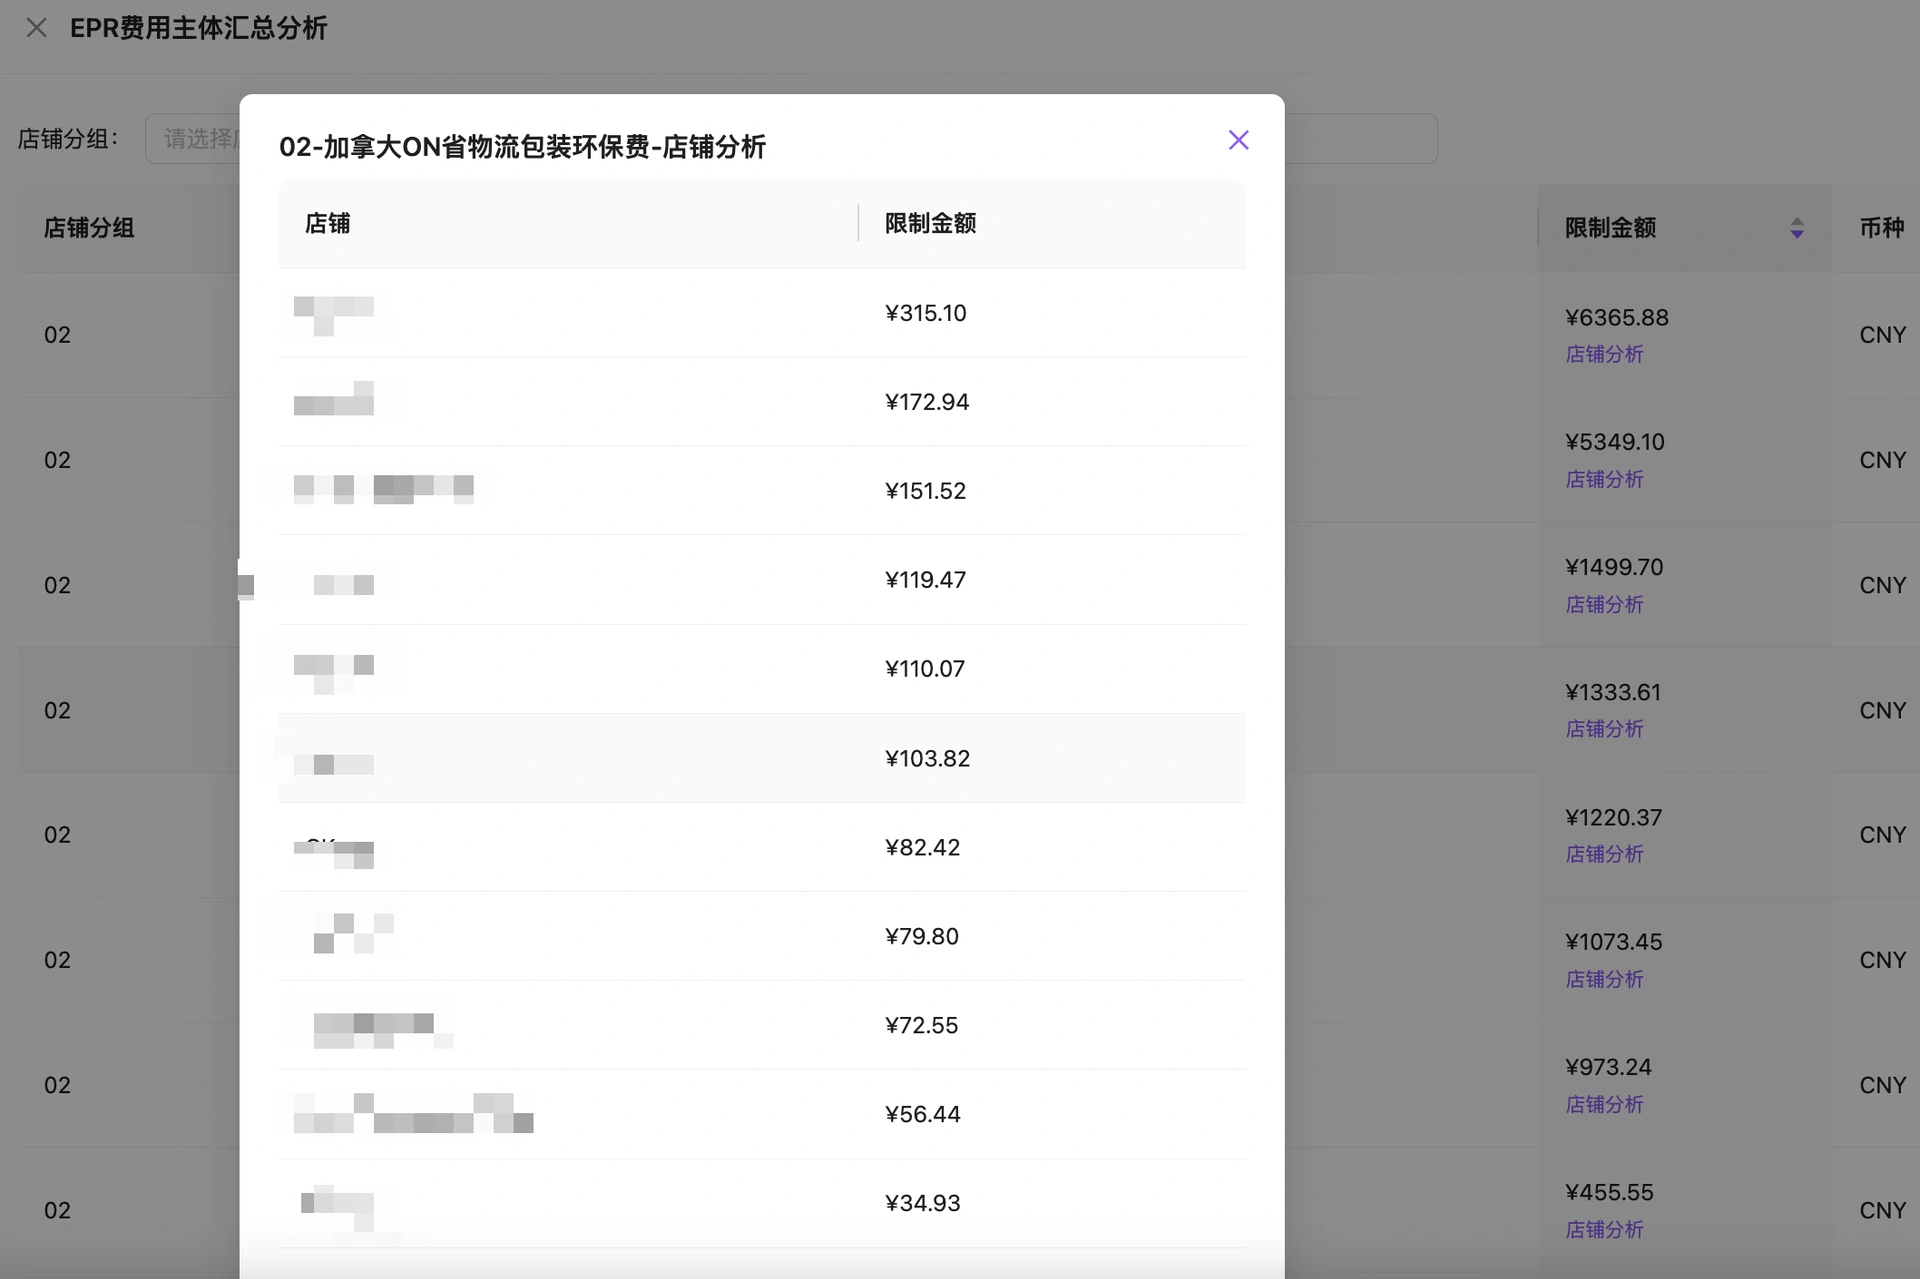Click the 币种 column header
1920x1279 pixels.
pos(1881,228)
